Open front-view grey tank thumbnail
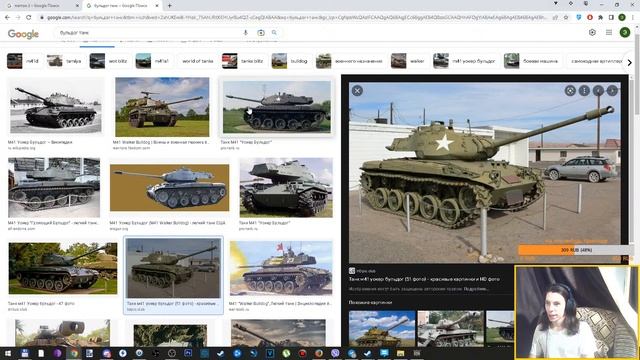Image resolution: width=640 pixels, height=360 pixels. pyautogui.click(x=286, y=188)
